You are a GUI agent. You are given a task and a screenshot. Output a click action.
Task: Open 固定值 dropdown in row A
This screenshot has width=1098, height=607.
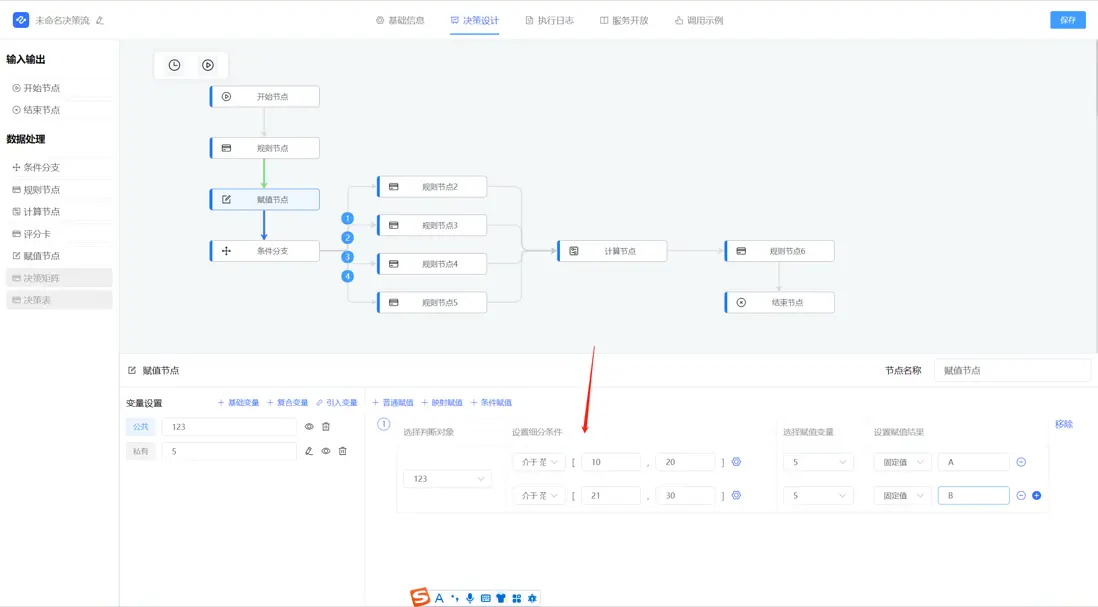[x=902, y=462]
